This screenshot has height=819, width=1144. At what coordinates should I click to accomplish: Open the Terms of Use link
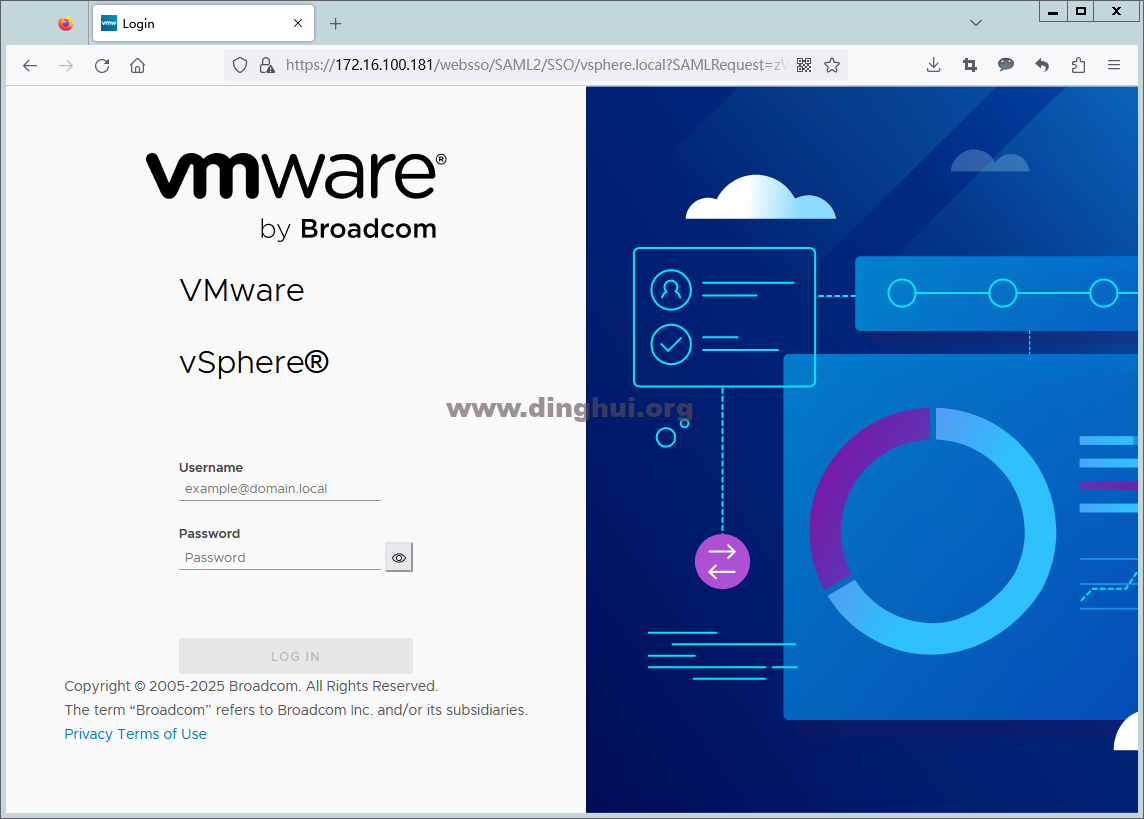162,734
